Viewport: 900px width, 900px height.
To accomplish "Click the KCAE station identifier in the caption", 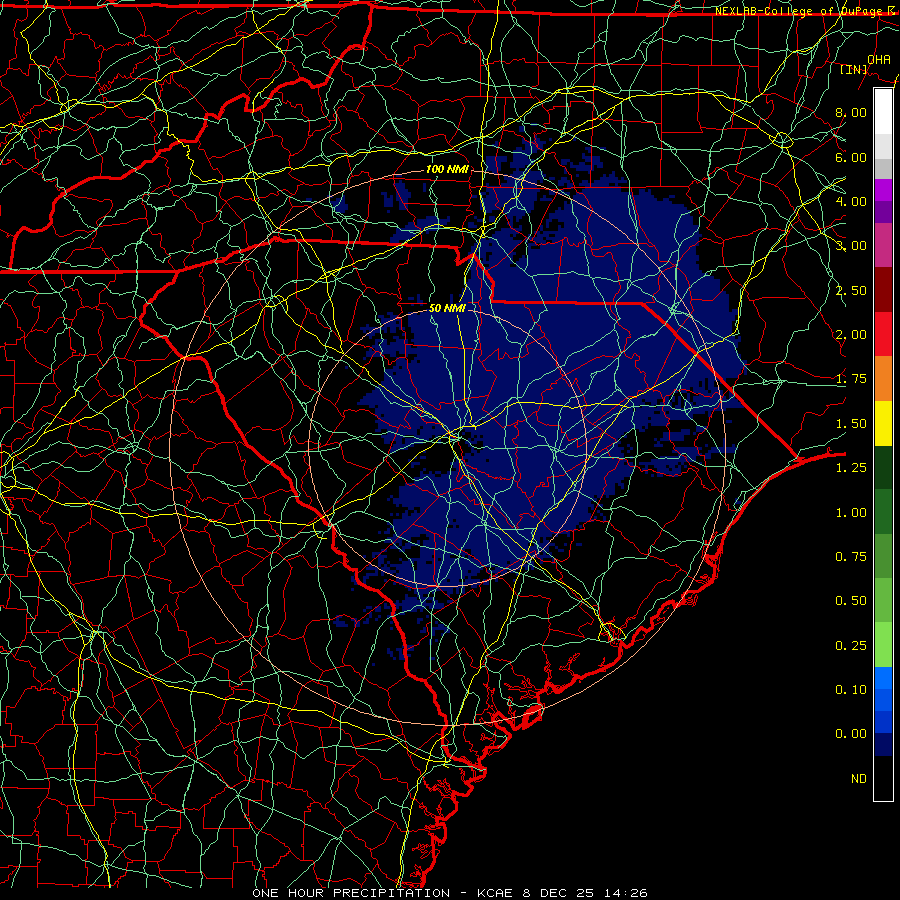I will (x=496, y=893).
